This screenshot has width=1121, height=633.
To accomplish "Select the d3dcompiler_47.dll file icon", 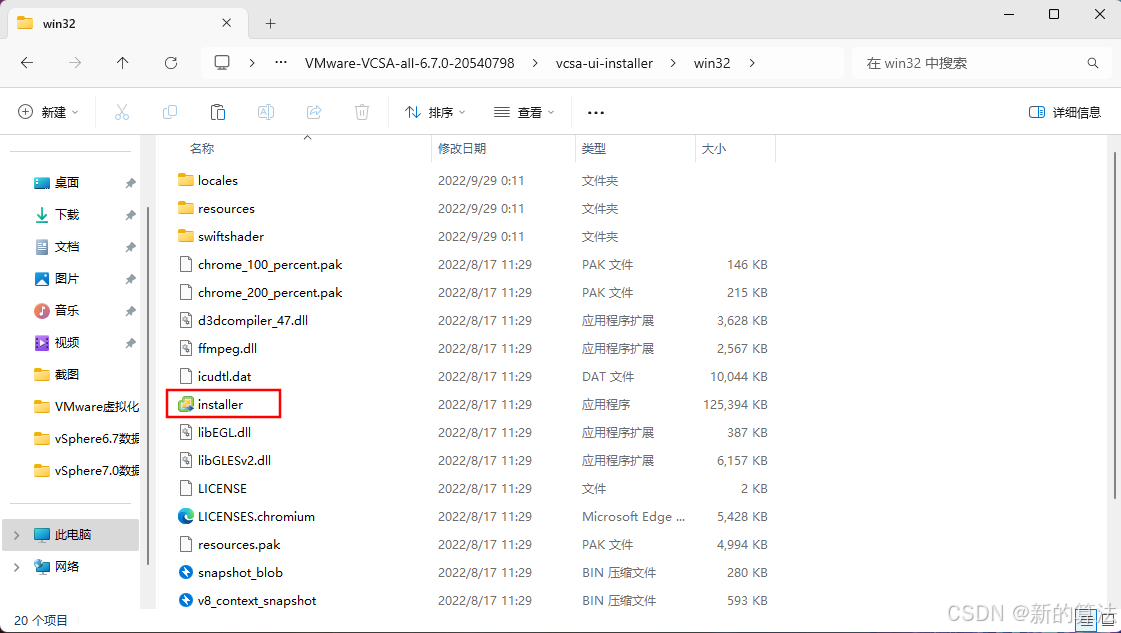I will click(186, 320).
